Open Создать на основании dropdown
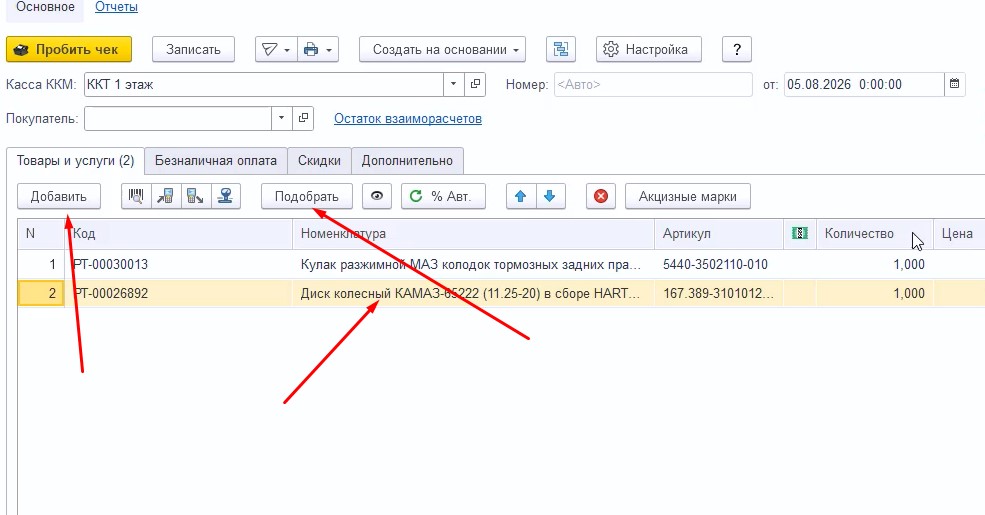This screenshot has height=515, width=985. [x=442, y=50]
